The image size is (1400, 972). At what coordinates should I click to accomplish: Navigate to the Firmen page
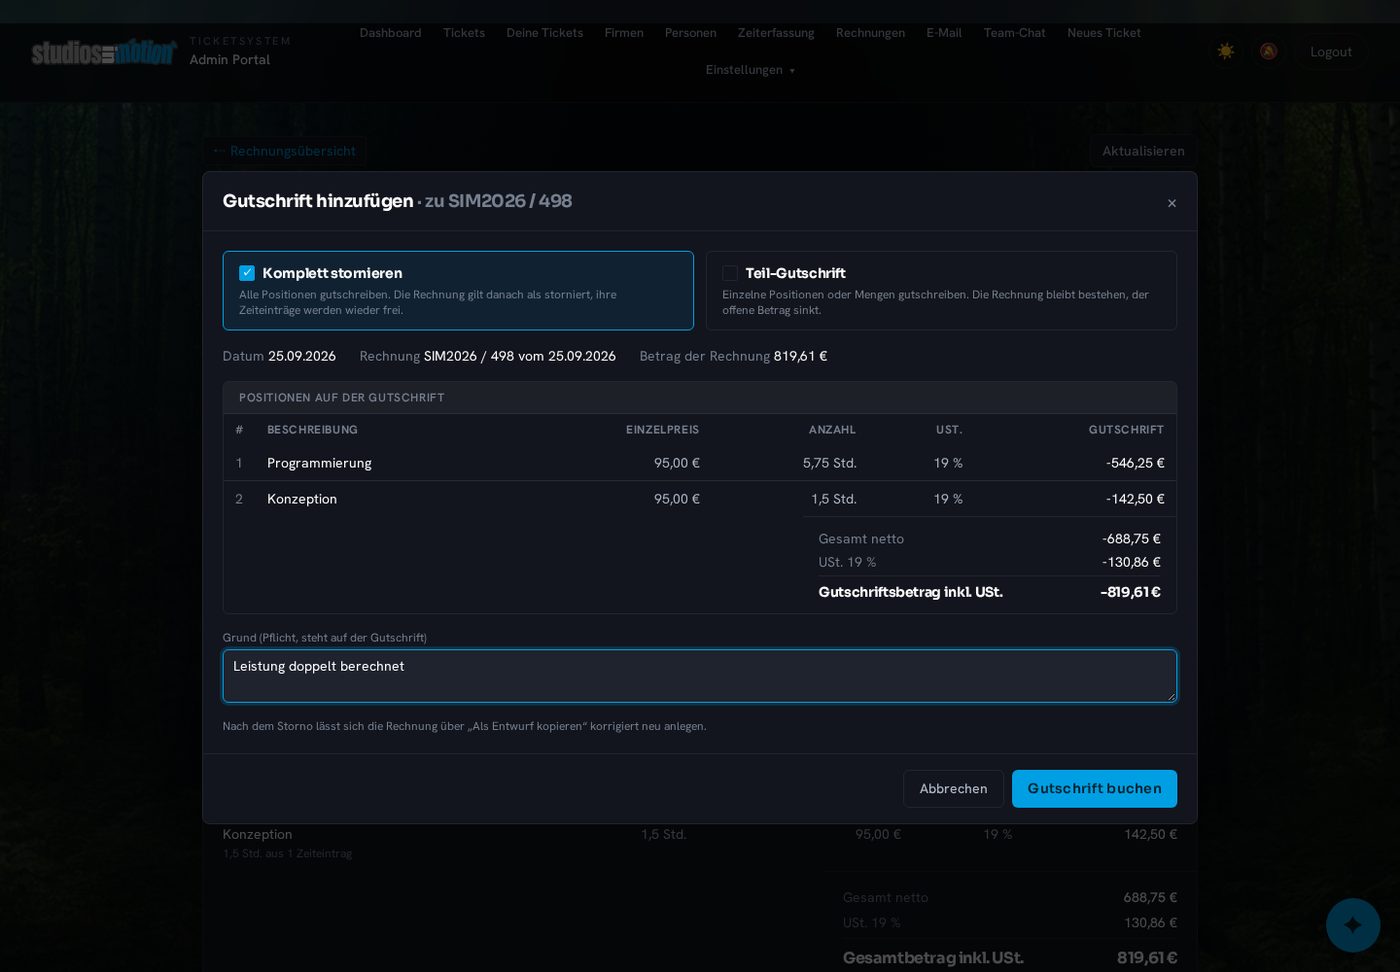click(624, 33)
